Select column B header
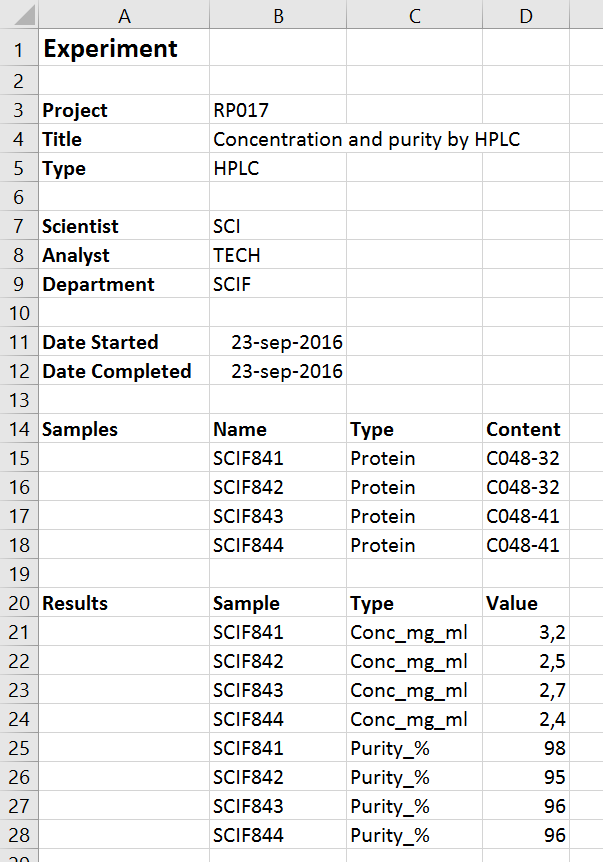This screenshot has height=862, width=603. [277, 15]
